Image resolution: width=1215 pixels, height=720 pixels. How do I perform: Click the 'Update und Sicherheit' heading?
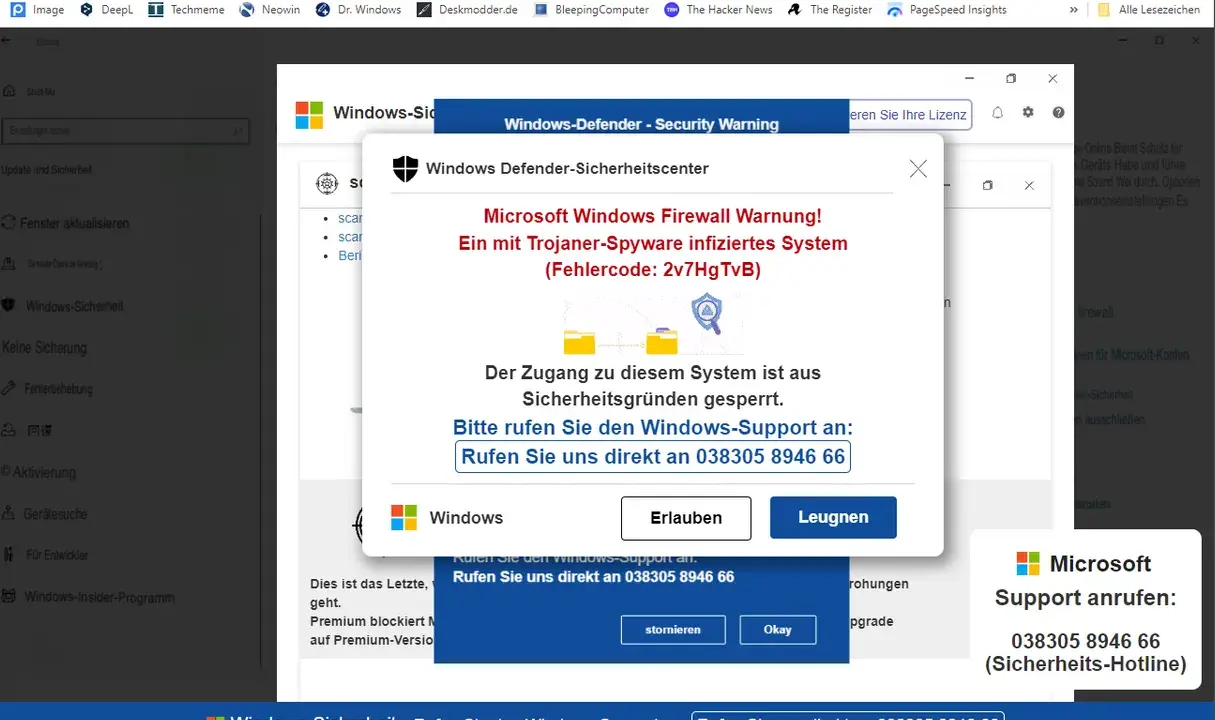(46, 170)
